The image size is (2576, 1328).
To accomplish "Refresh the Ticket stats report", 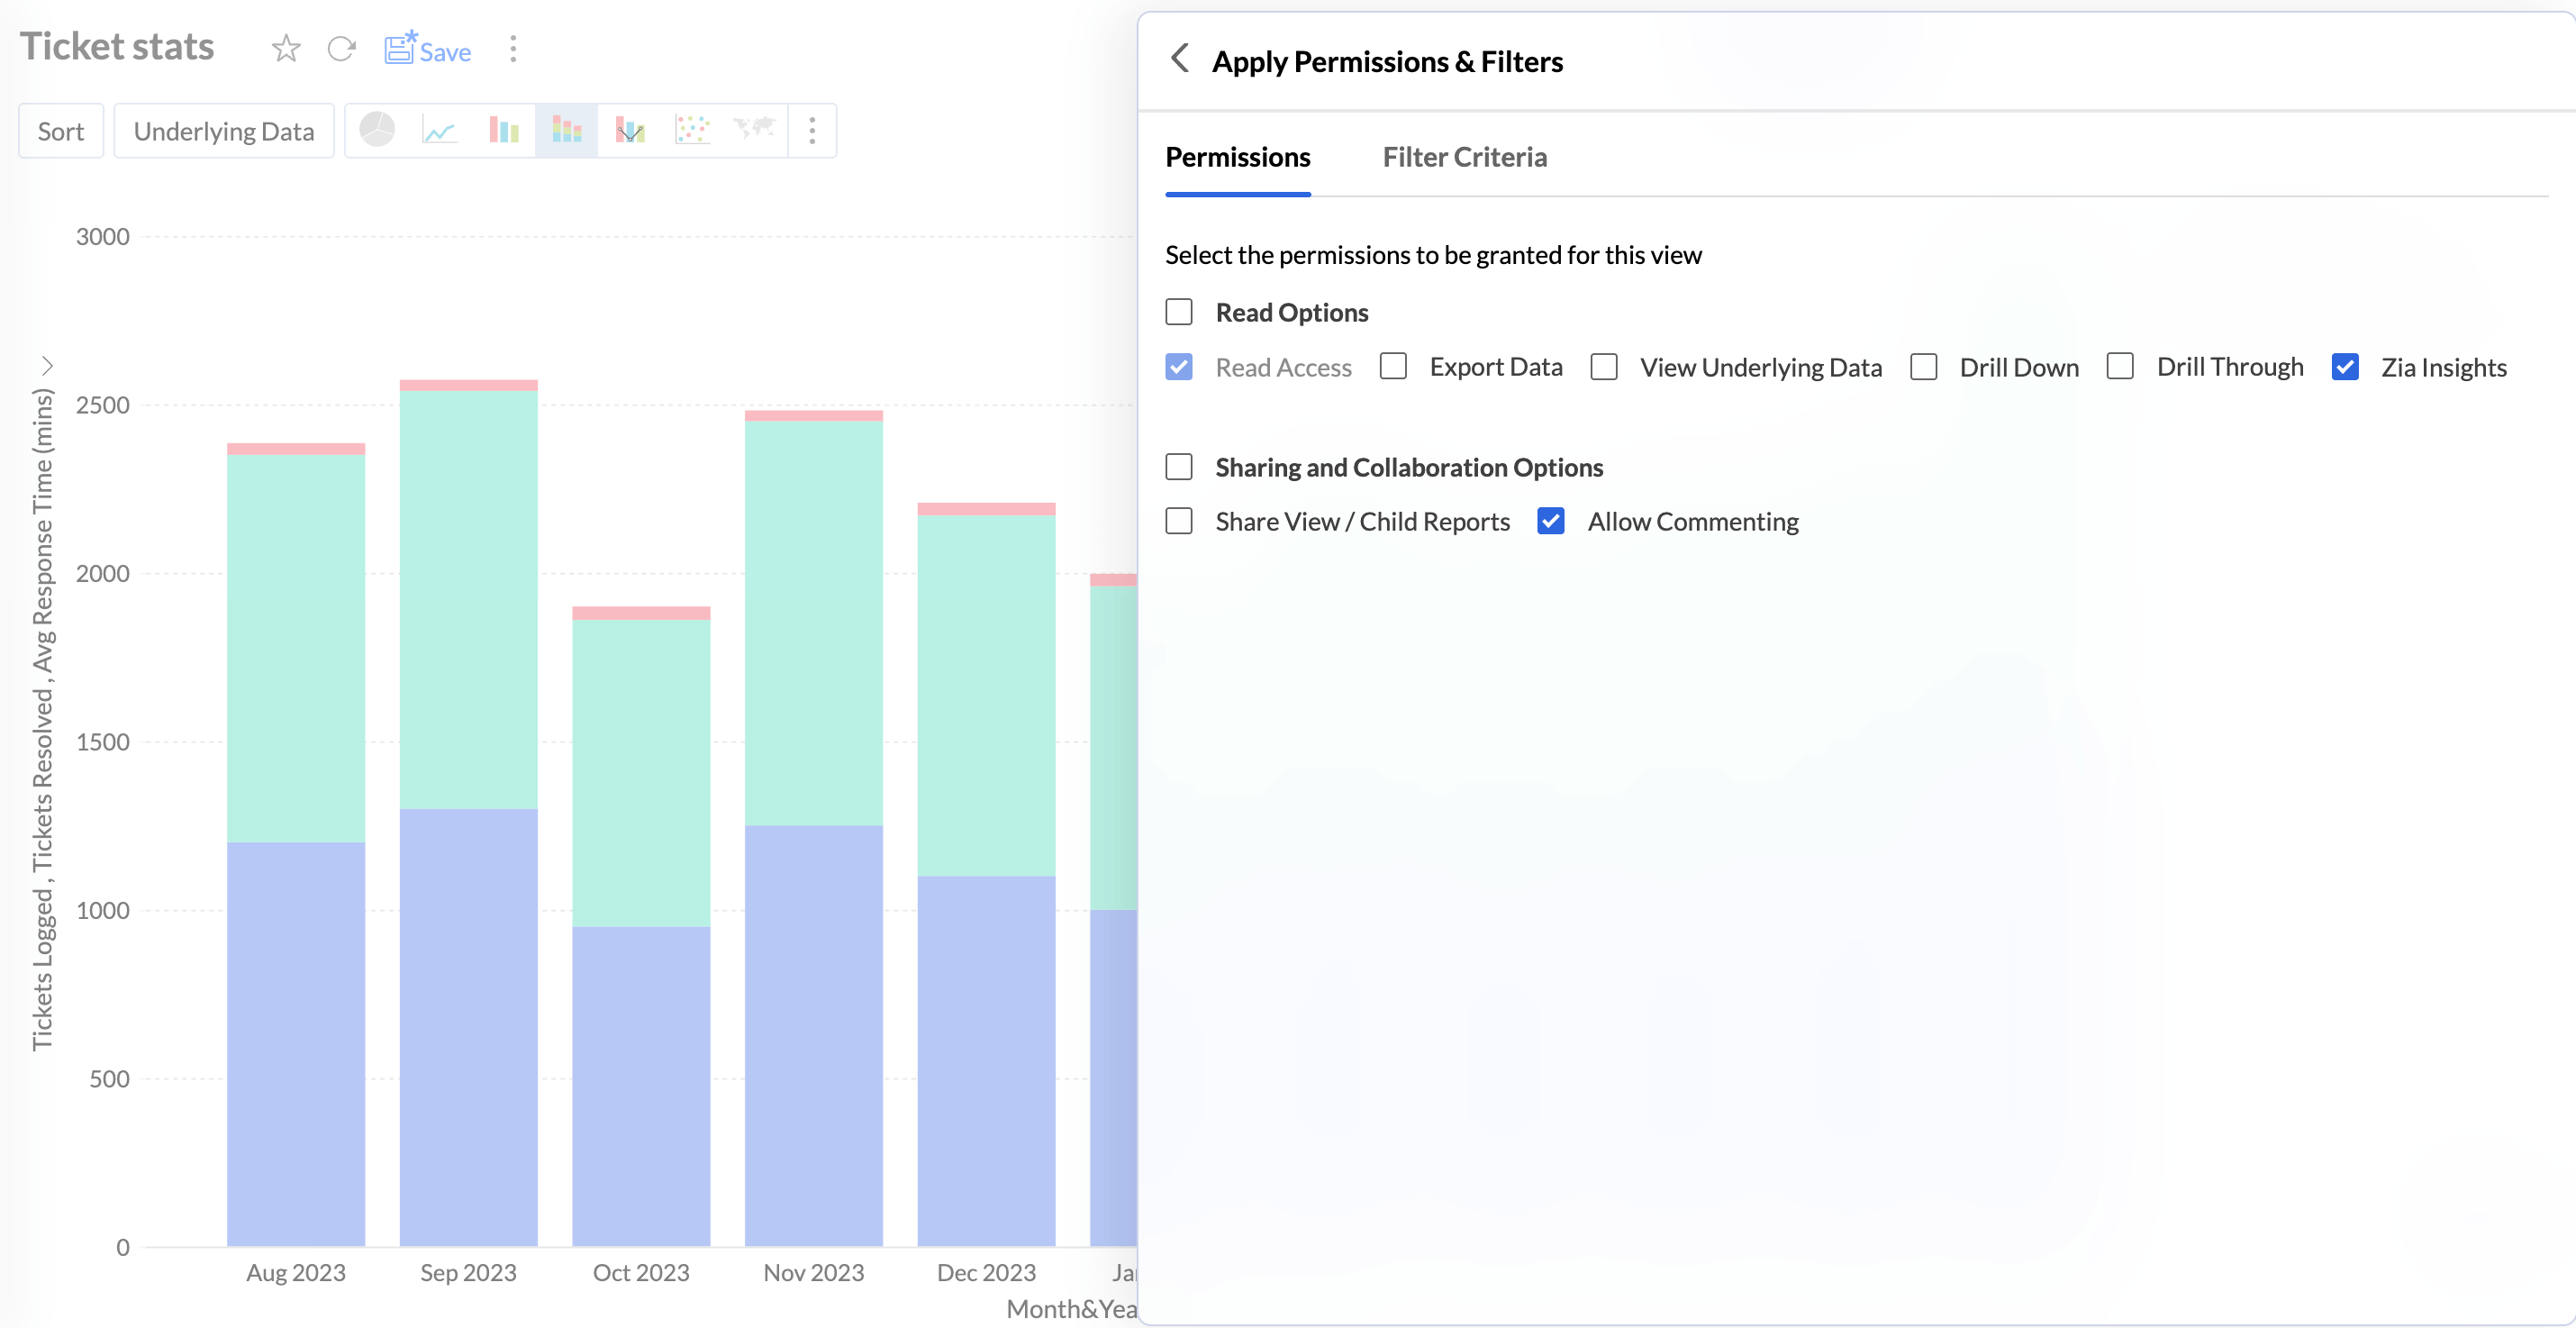I will click(x=341, y=49).
